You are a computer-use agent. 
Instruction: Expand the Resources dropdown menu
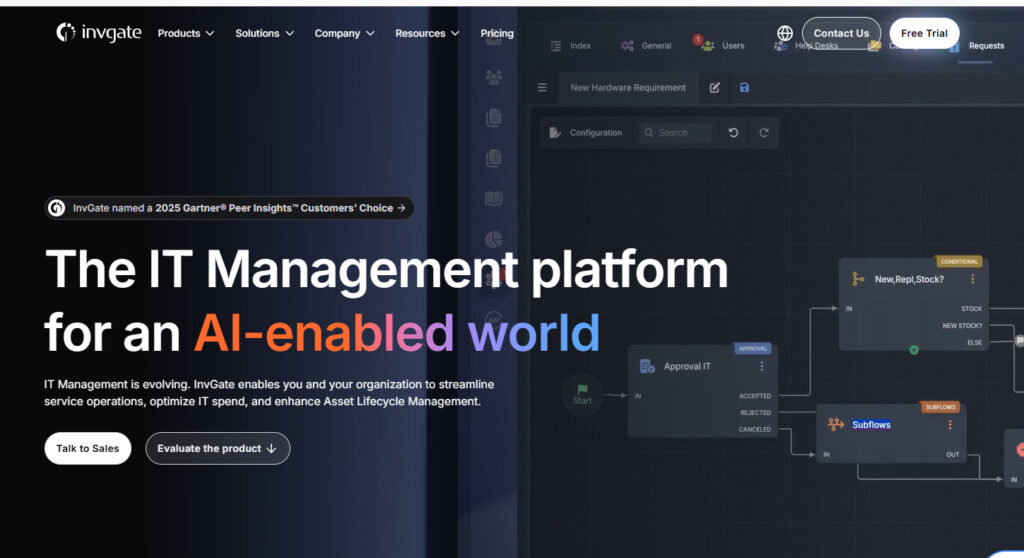pyautogui.click(x=427, y=33)
